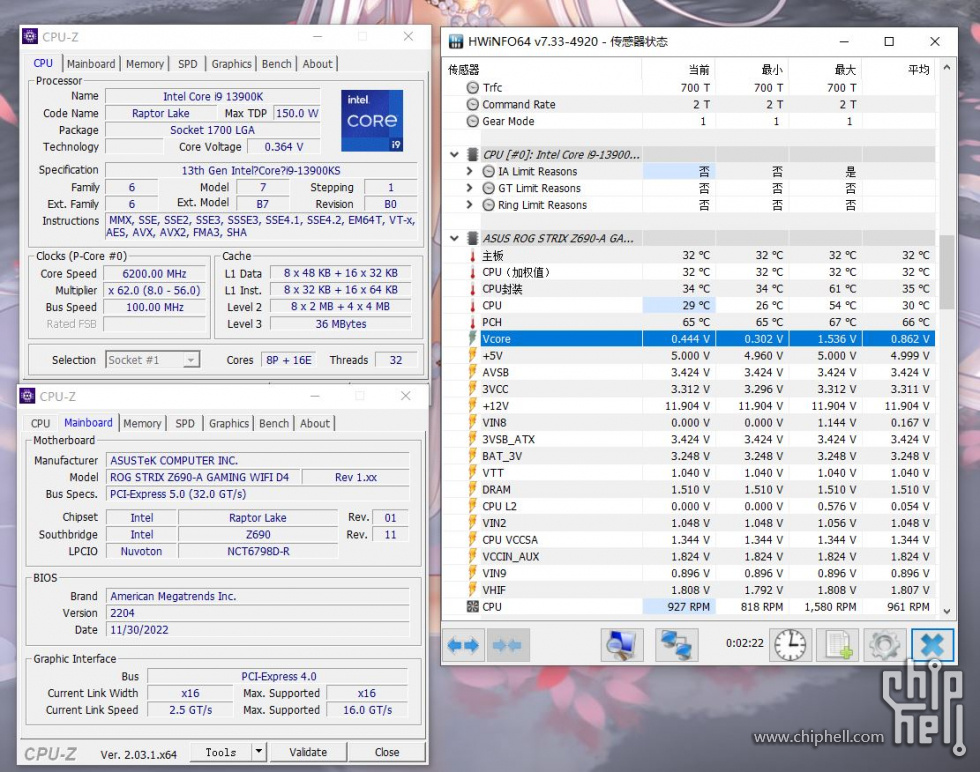This screenshot has width=980, height=772.
Task: Click IA Limit Reasons circle icon
Action: coord(489,171)
